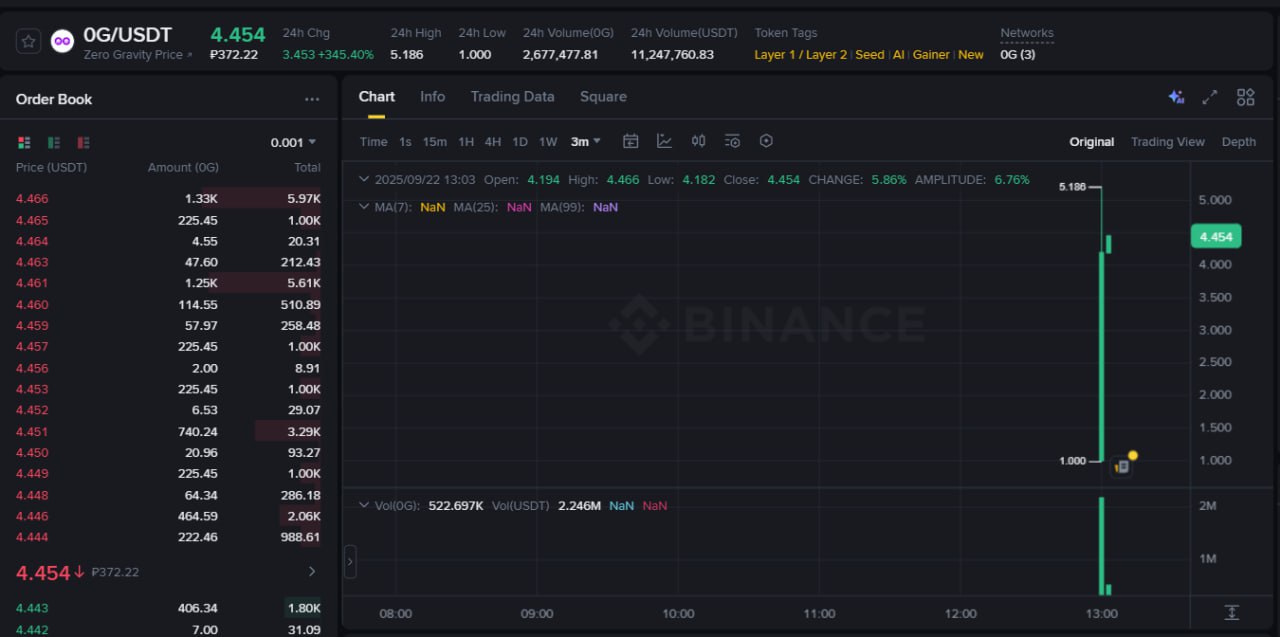Switch chart mode to Trading View
The image size is (1280, 637).
tap(1168, 142)
